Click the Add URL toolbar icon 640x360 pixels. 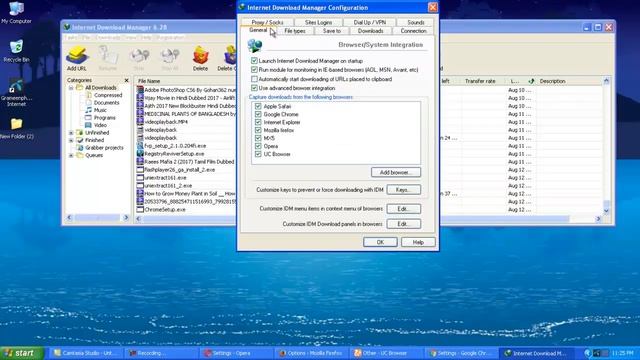coord(77,58)
